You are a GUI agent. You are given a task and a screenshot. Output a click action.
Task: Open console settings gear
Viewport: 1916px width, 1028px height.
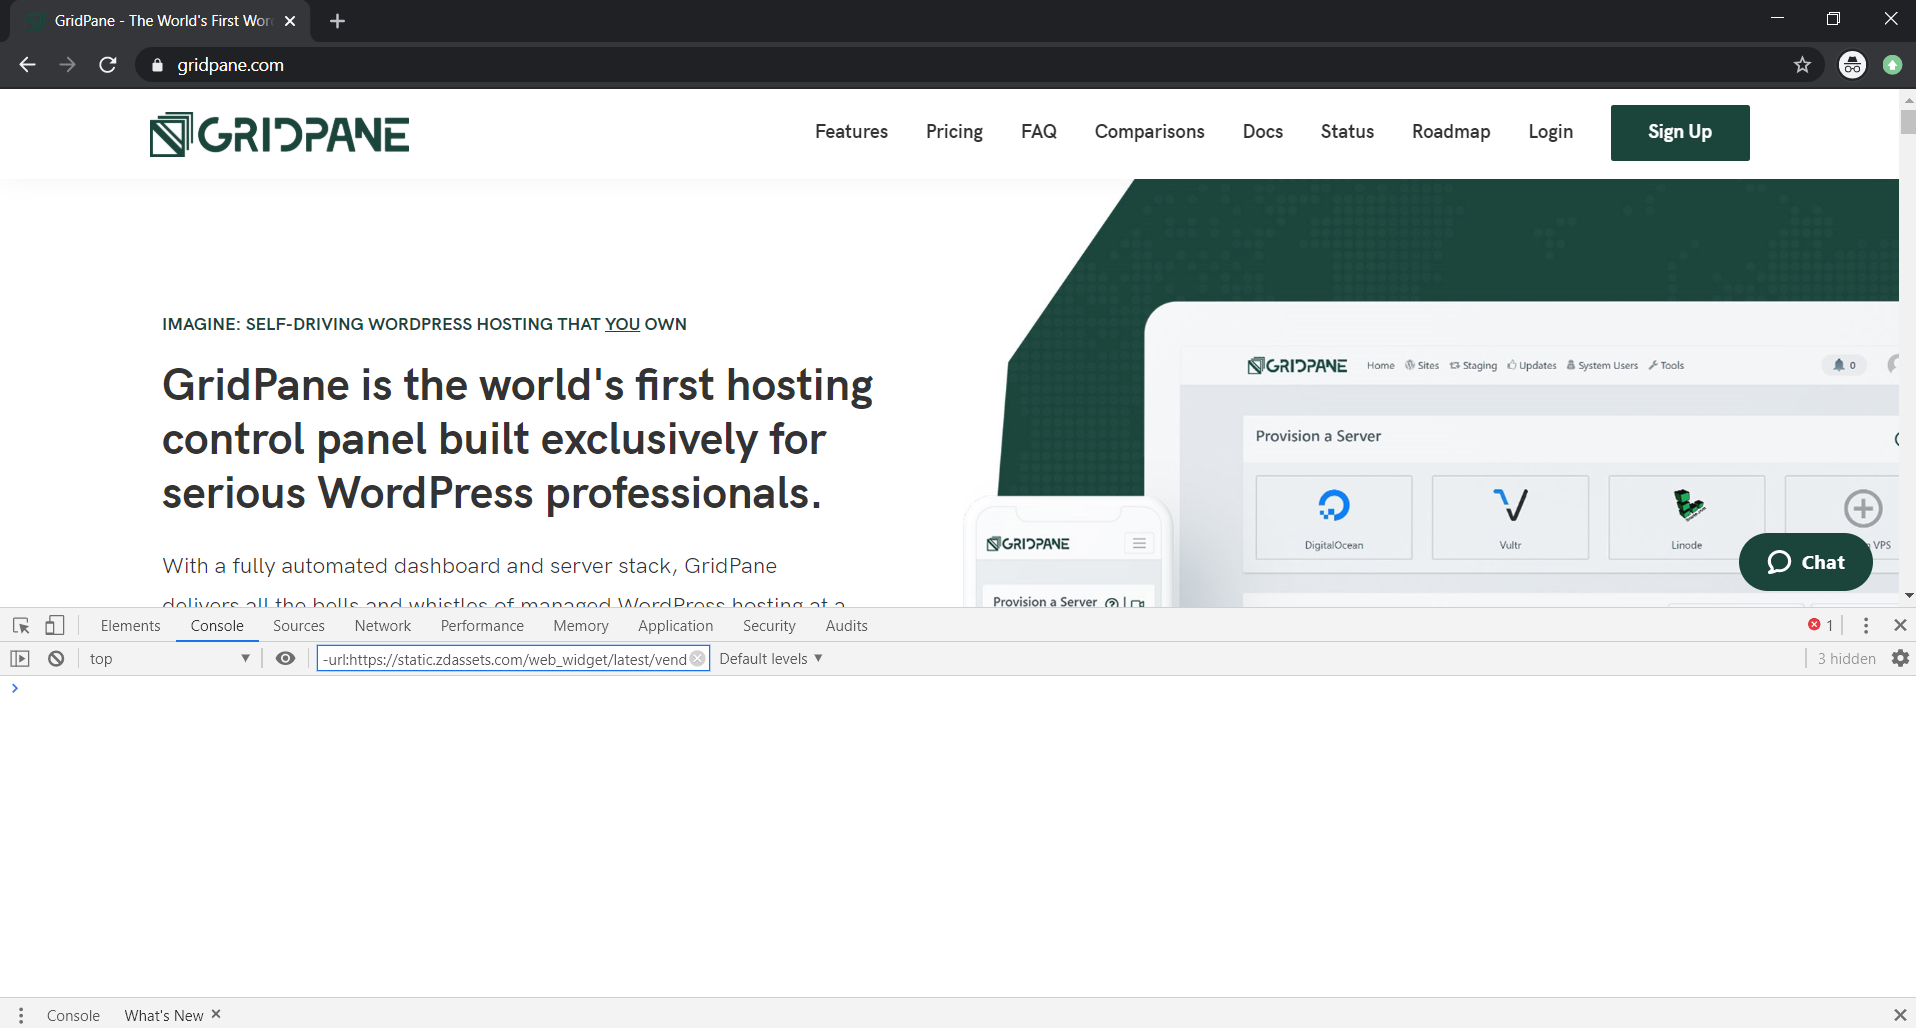[1900, 659]
